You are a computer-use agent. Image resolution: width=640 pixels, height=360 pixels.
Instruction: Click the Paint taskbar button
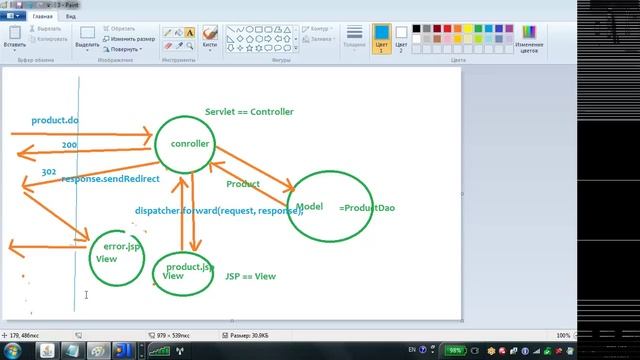98,351
